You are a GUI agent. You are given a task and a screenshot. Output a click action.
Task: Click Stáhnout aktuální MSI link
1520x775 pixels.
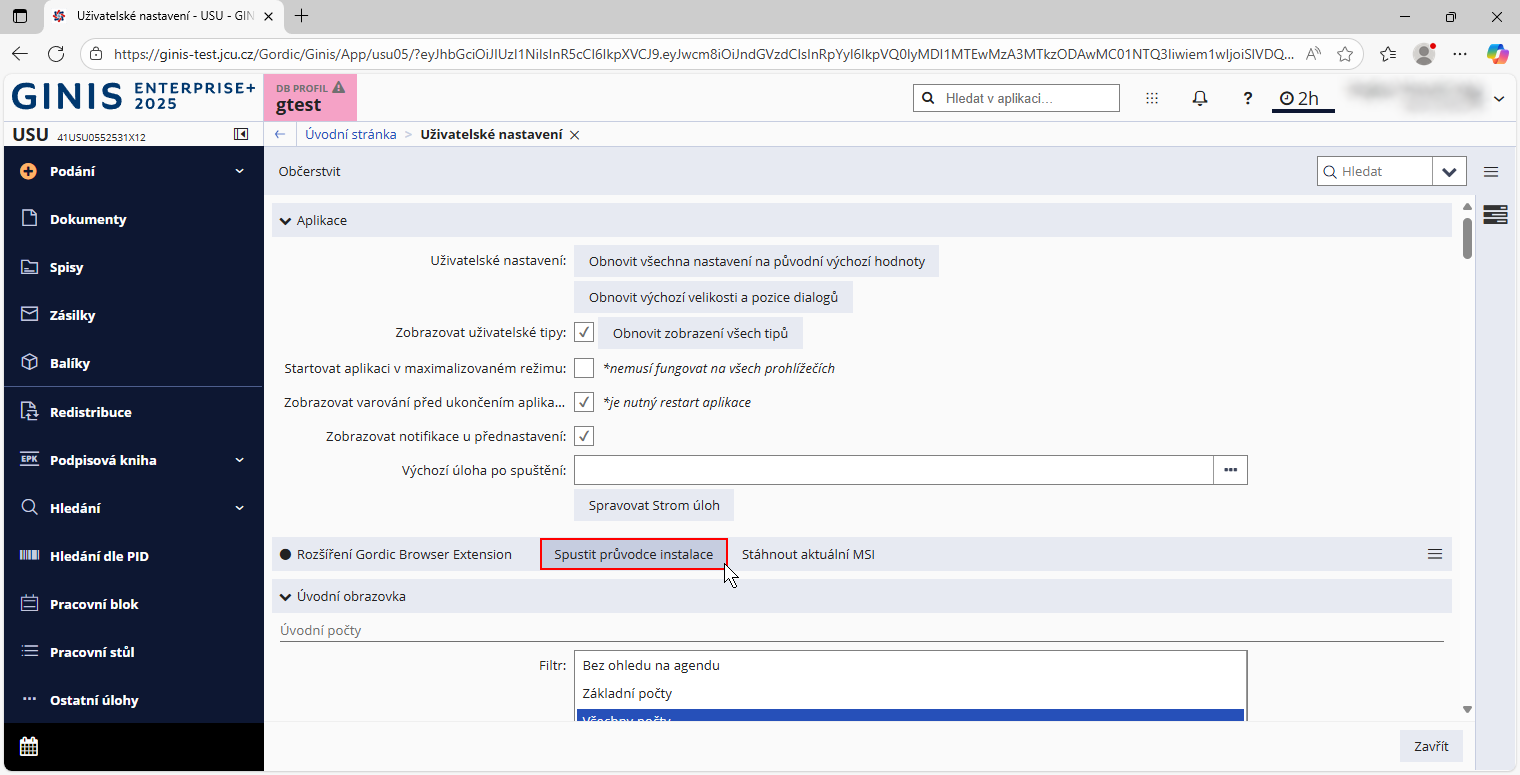808,554
